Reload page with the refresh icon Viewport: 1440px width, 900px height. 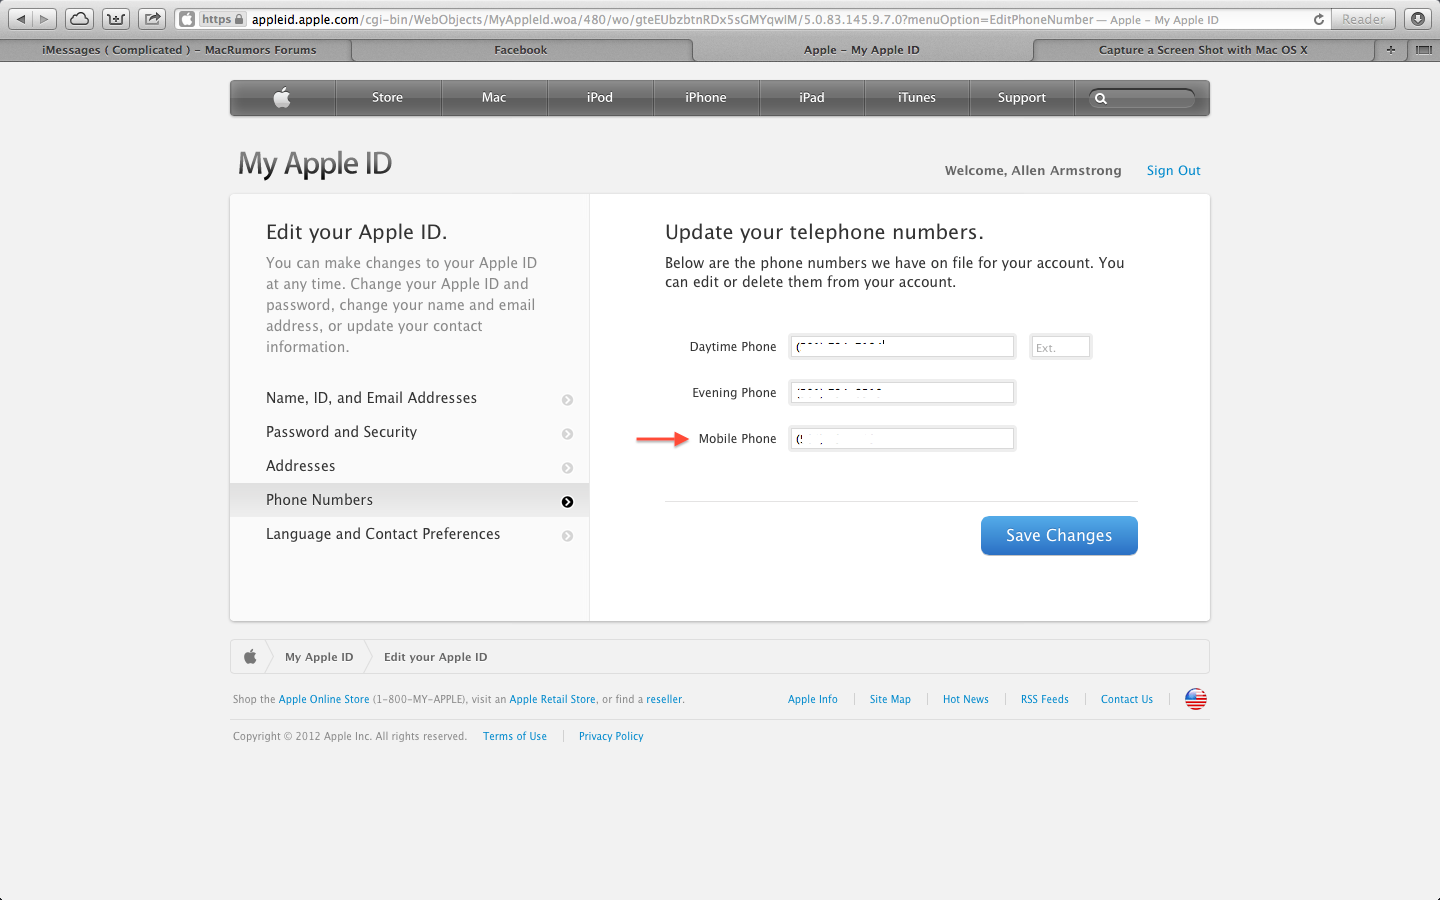tap(1318, 19)
